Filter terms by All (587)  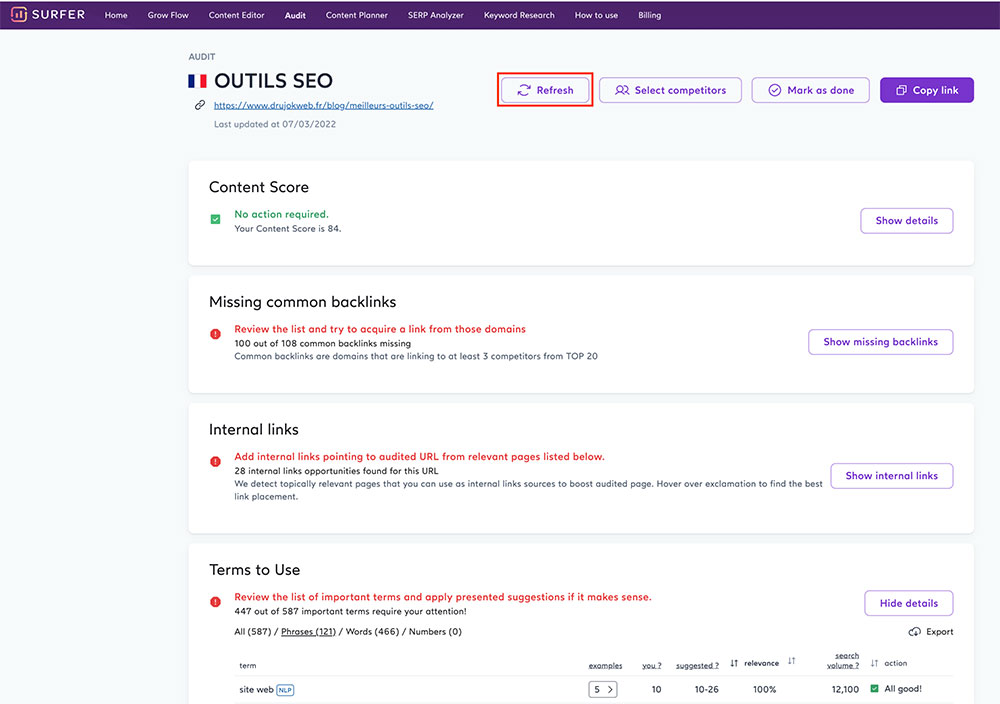coord(253,632)
